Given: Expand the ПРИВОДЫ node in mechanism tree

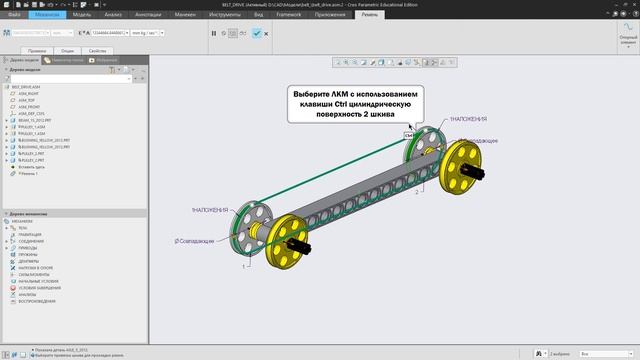Looking at the screenshot, I should [6, 248].
